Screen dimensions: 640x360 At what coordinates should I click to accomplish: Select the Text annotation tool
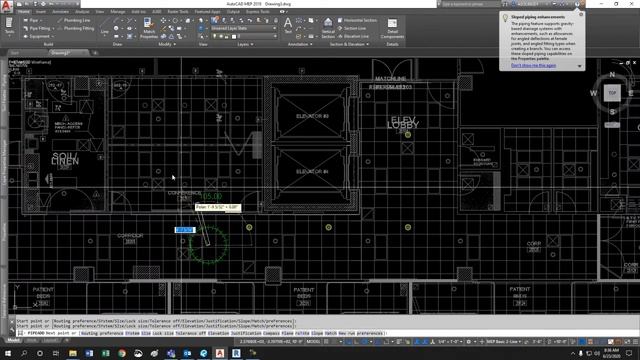288,25
